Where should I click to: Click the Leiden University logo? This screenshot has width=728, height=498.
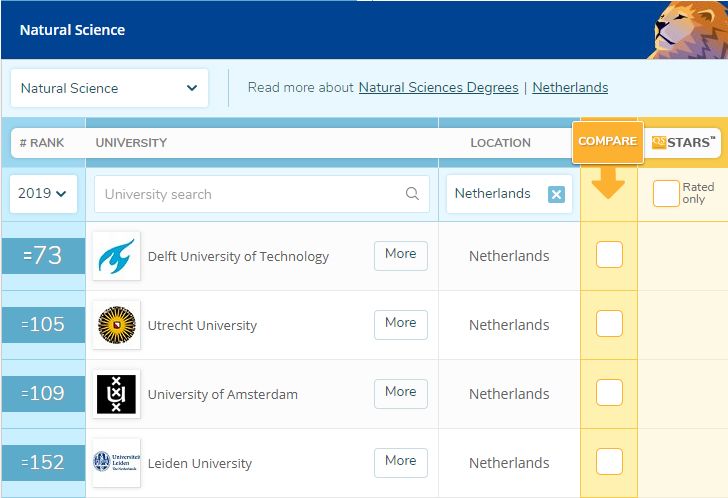117,463
